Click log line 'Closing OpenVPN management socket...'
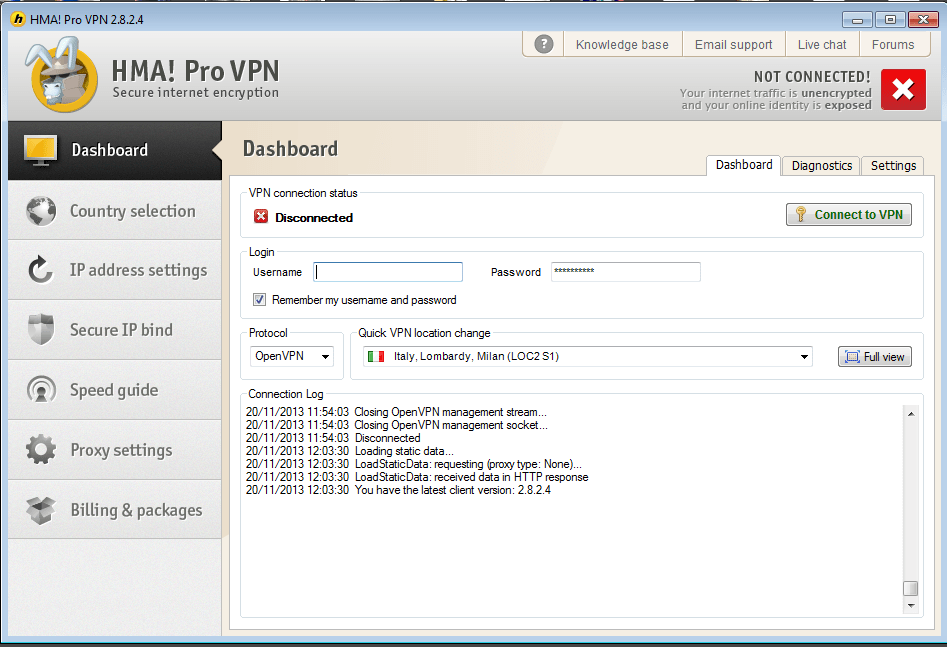Image resolution: width=947 pixels, height=647 pixels. 397,425
